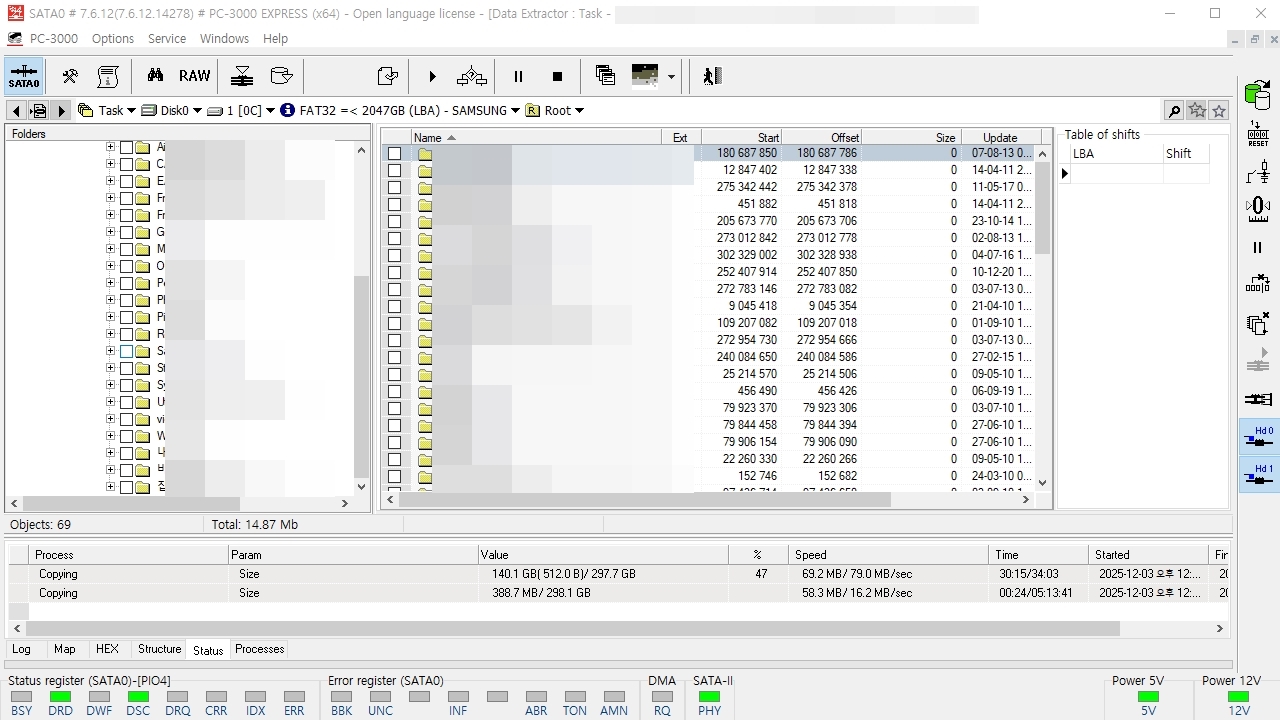
Task: Switch to the HEX tab
Action: pyautogui.click(x=107, y=649)
